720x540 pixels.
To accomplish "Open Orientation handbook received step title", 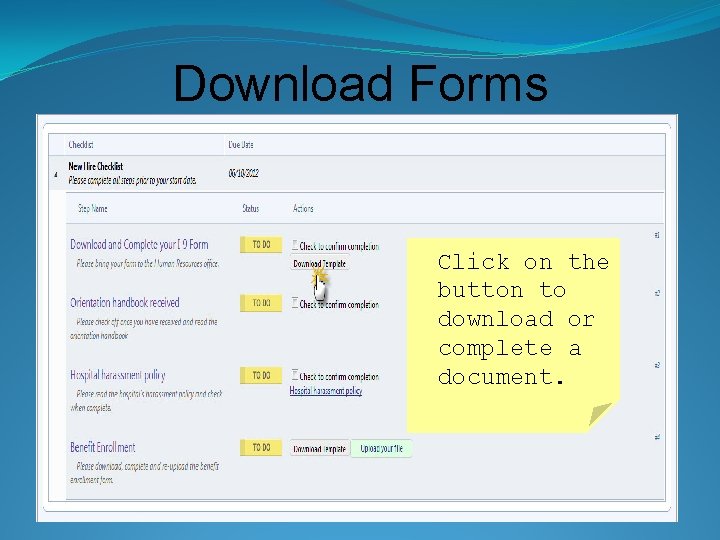I will point(125,303).
